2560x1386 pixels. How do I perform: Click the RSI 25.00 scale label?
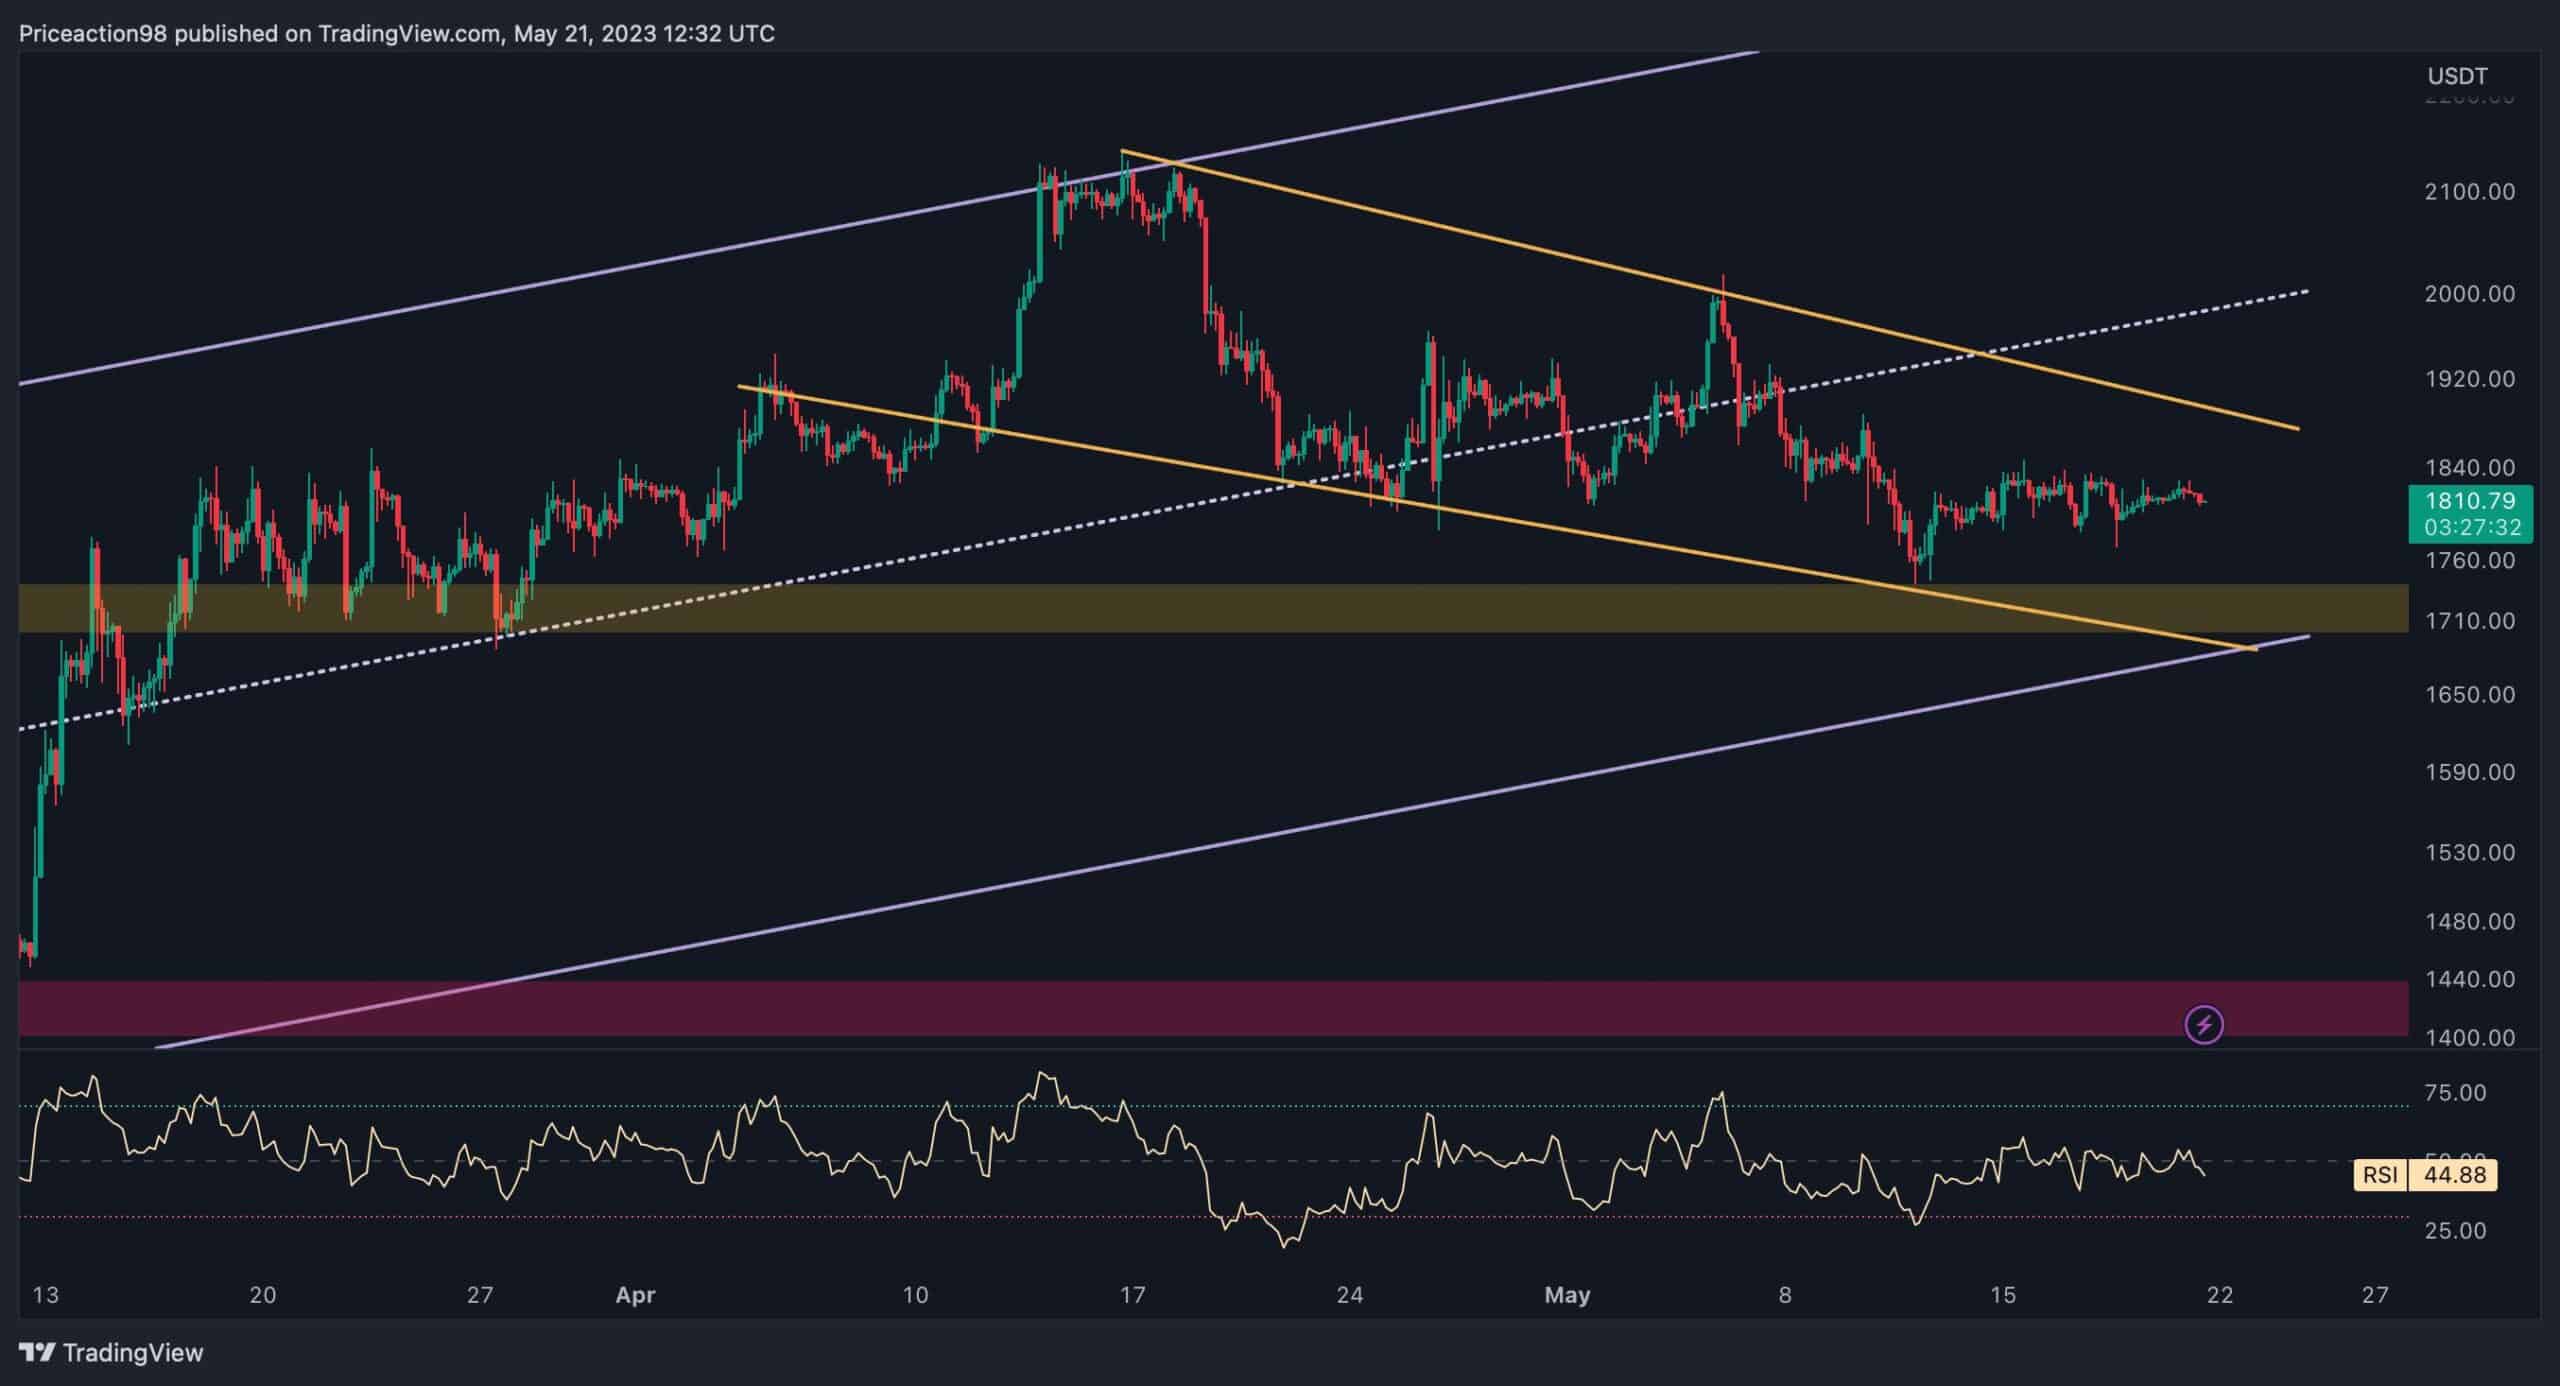coord(2456,1231)
